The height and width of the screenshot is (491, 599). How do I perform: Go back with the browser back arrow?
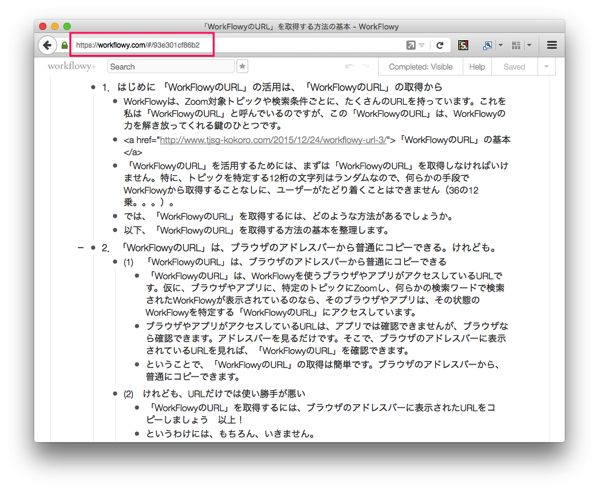coord(47,45)
